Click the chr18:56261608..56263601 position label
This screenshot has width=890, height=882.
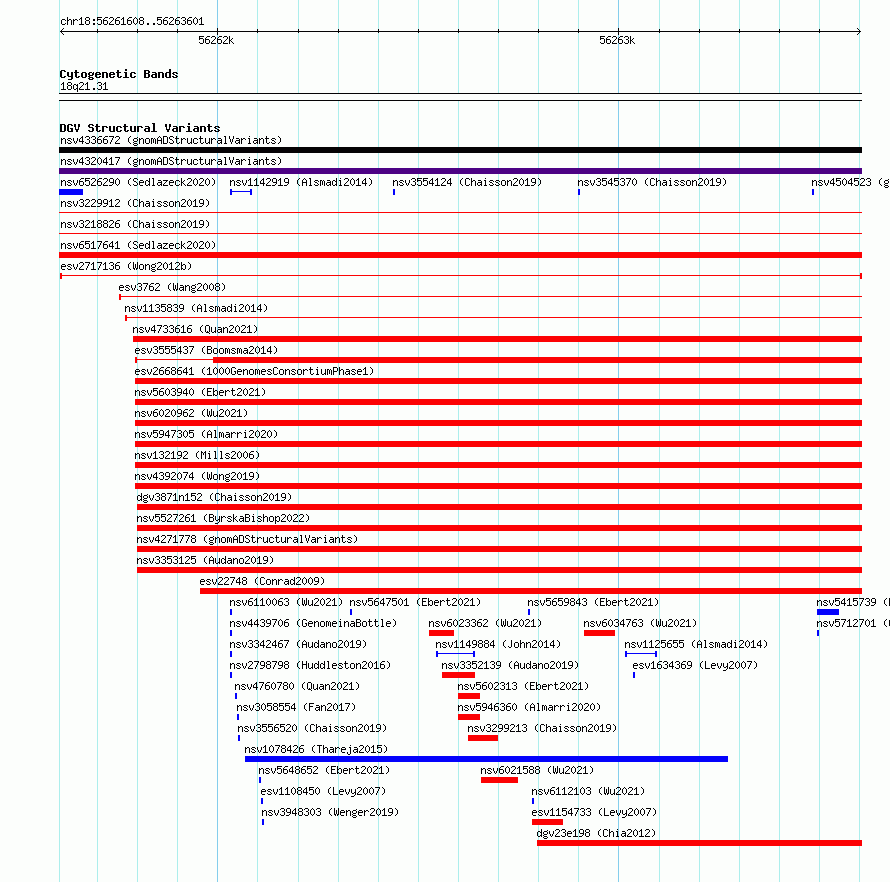pyautogui.click(x=132, y=22)
